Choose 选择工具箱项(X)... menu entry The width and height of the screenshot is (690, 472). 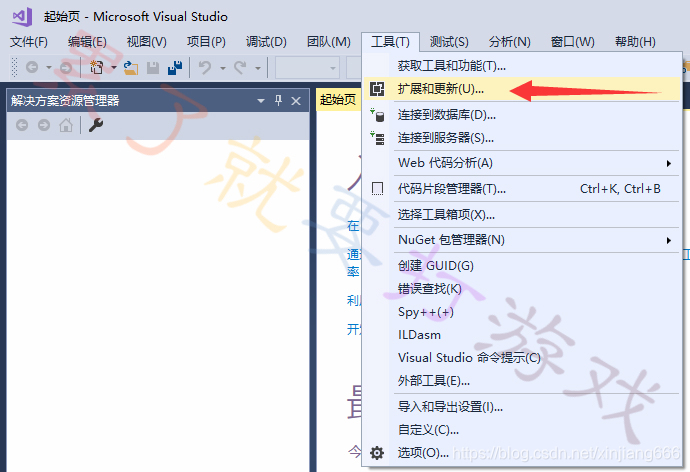[522, 215]
